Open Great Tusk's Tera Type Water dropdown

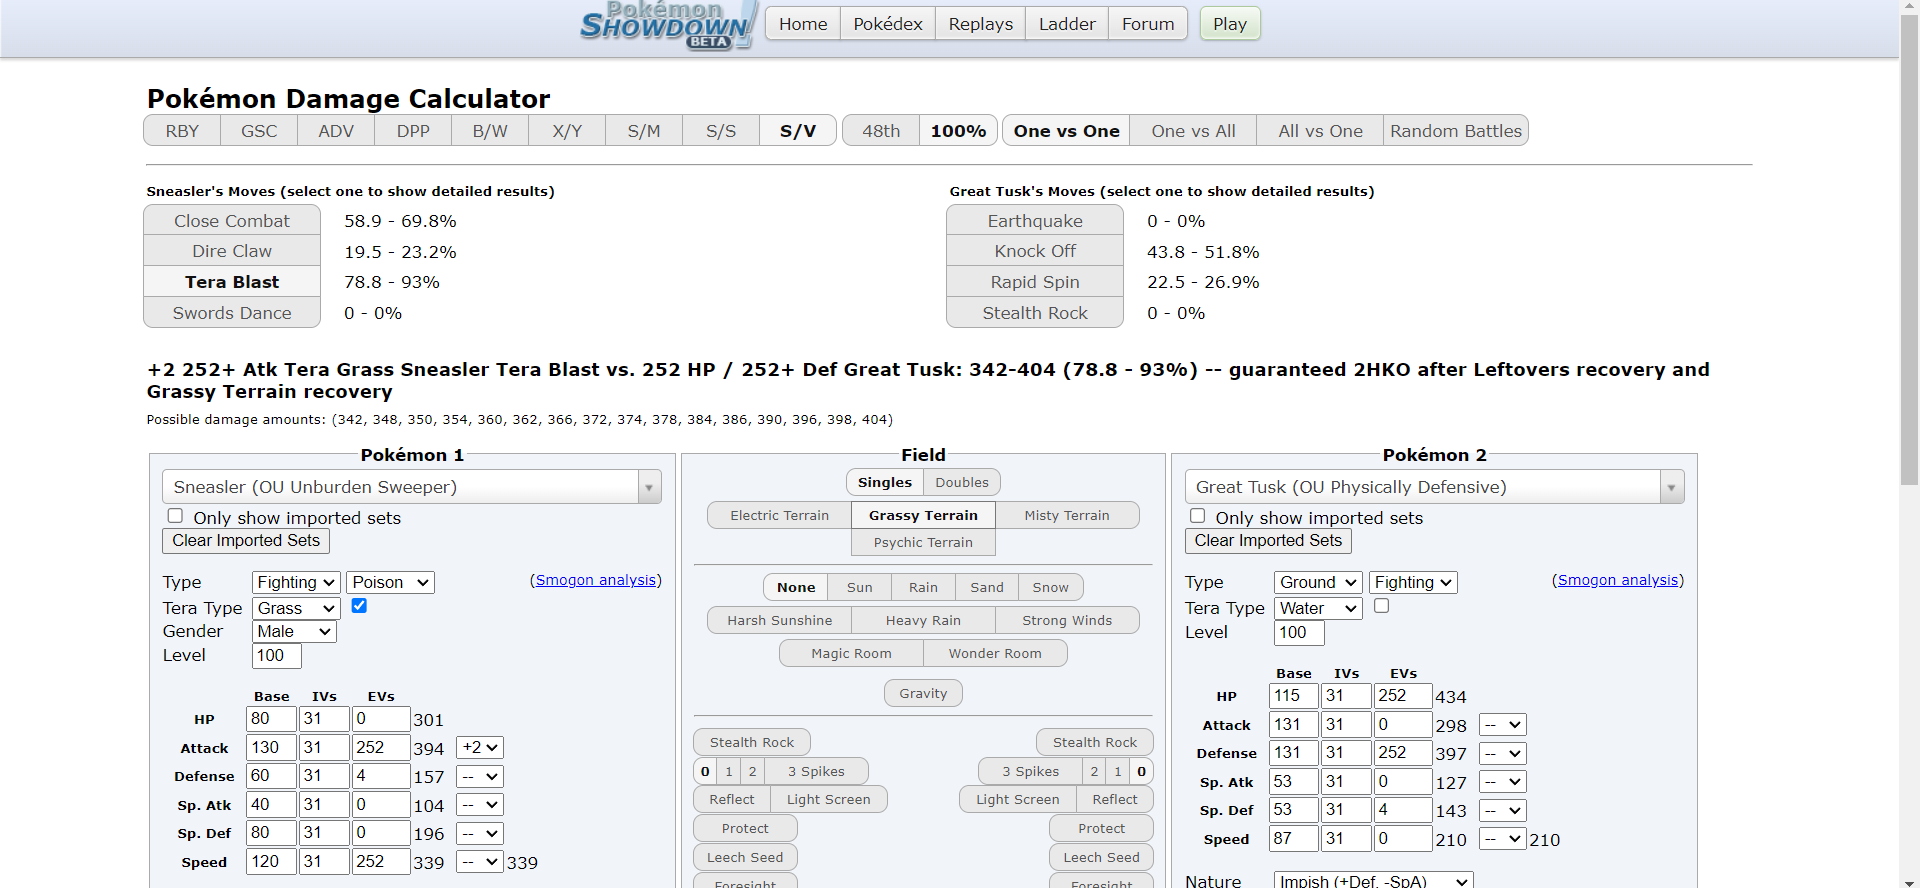tap(1318, 608)
